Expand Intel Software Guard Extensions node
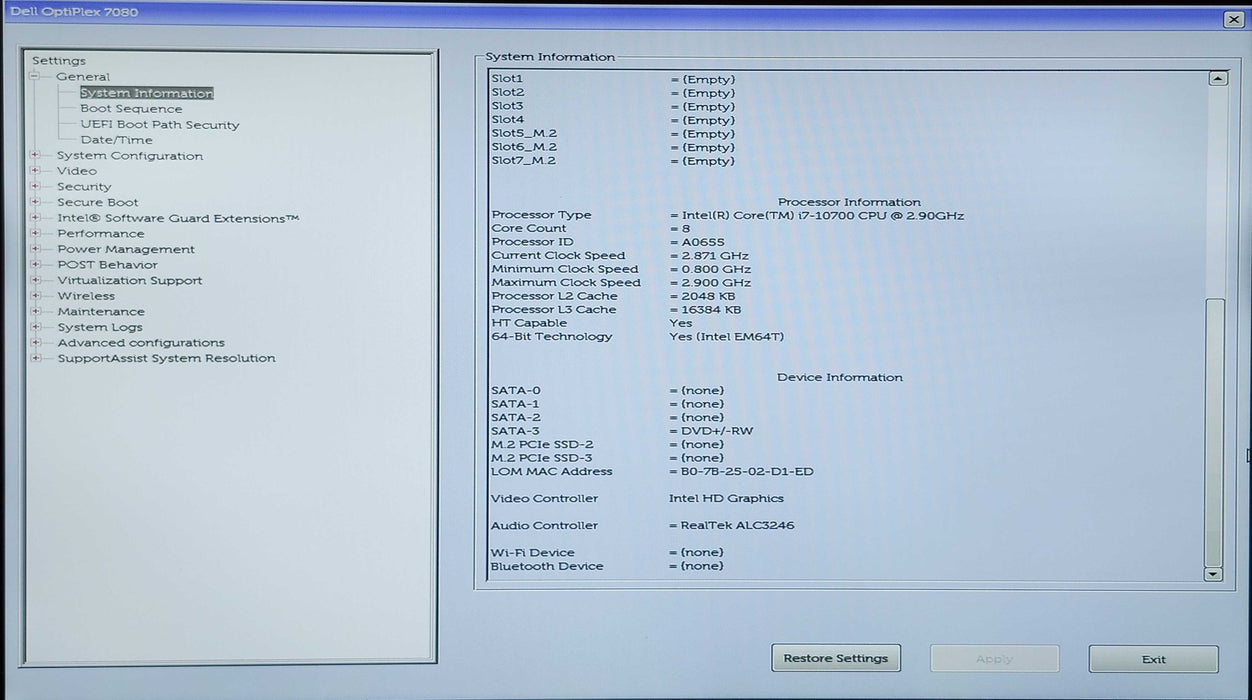The width and height of the screenshot is (1252, 700). coord(35,218)
